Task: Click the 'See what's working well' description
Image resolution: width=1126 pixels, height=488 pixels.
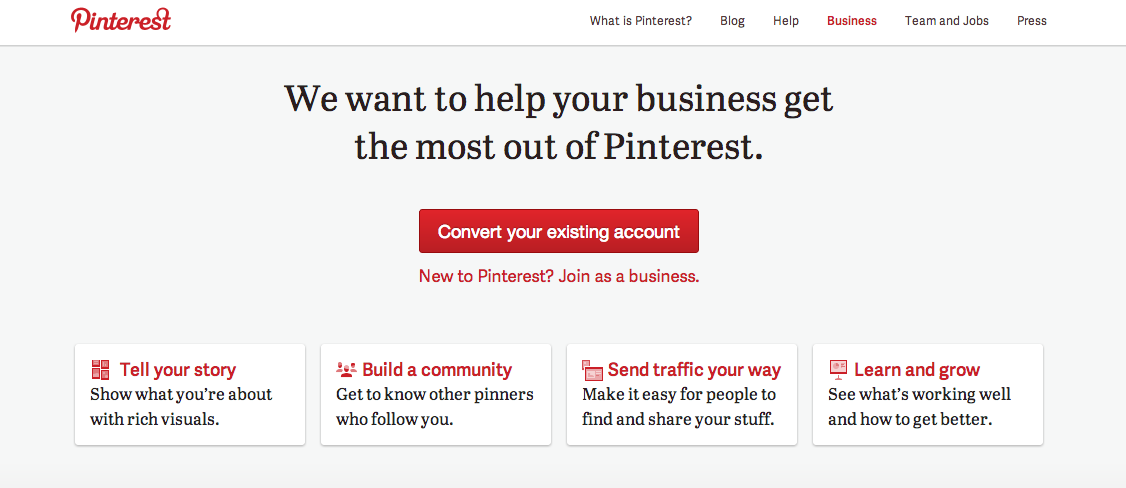Action: click(x=919, y=406)
